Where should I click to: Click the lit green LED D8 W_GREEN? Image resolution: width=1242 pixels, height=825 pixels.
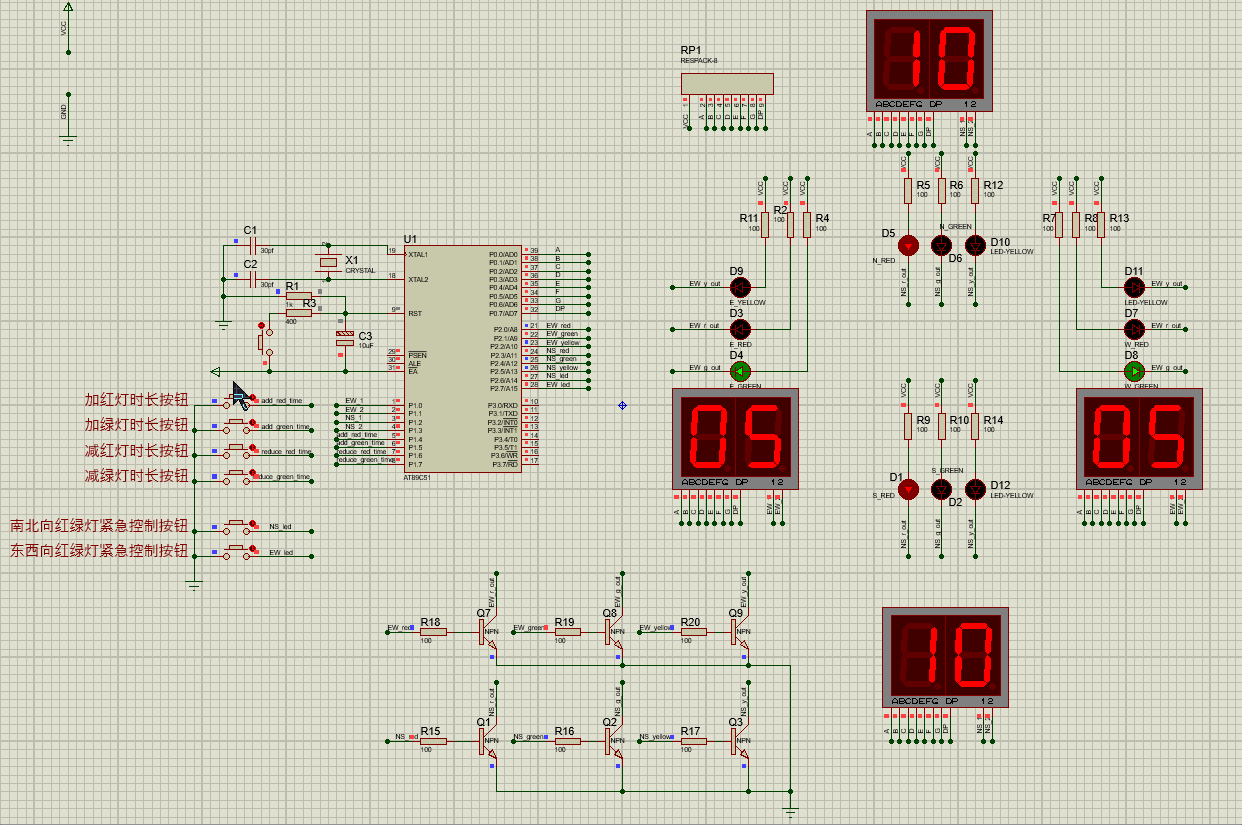(1133, 372)
